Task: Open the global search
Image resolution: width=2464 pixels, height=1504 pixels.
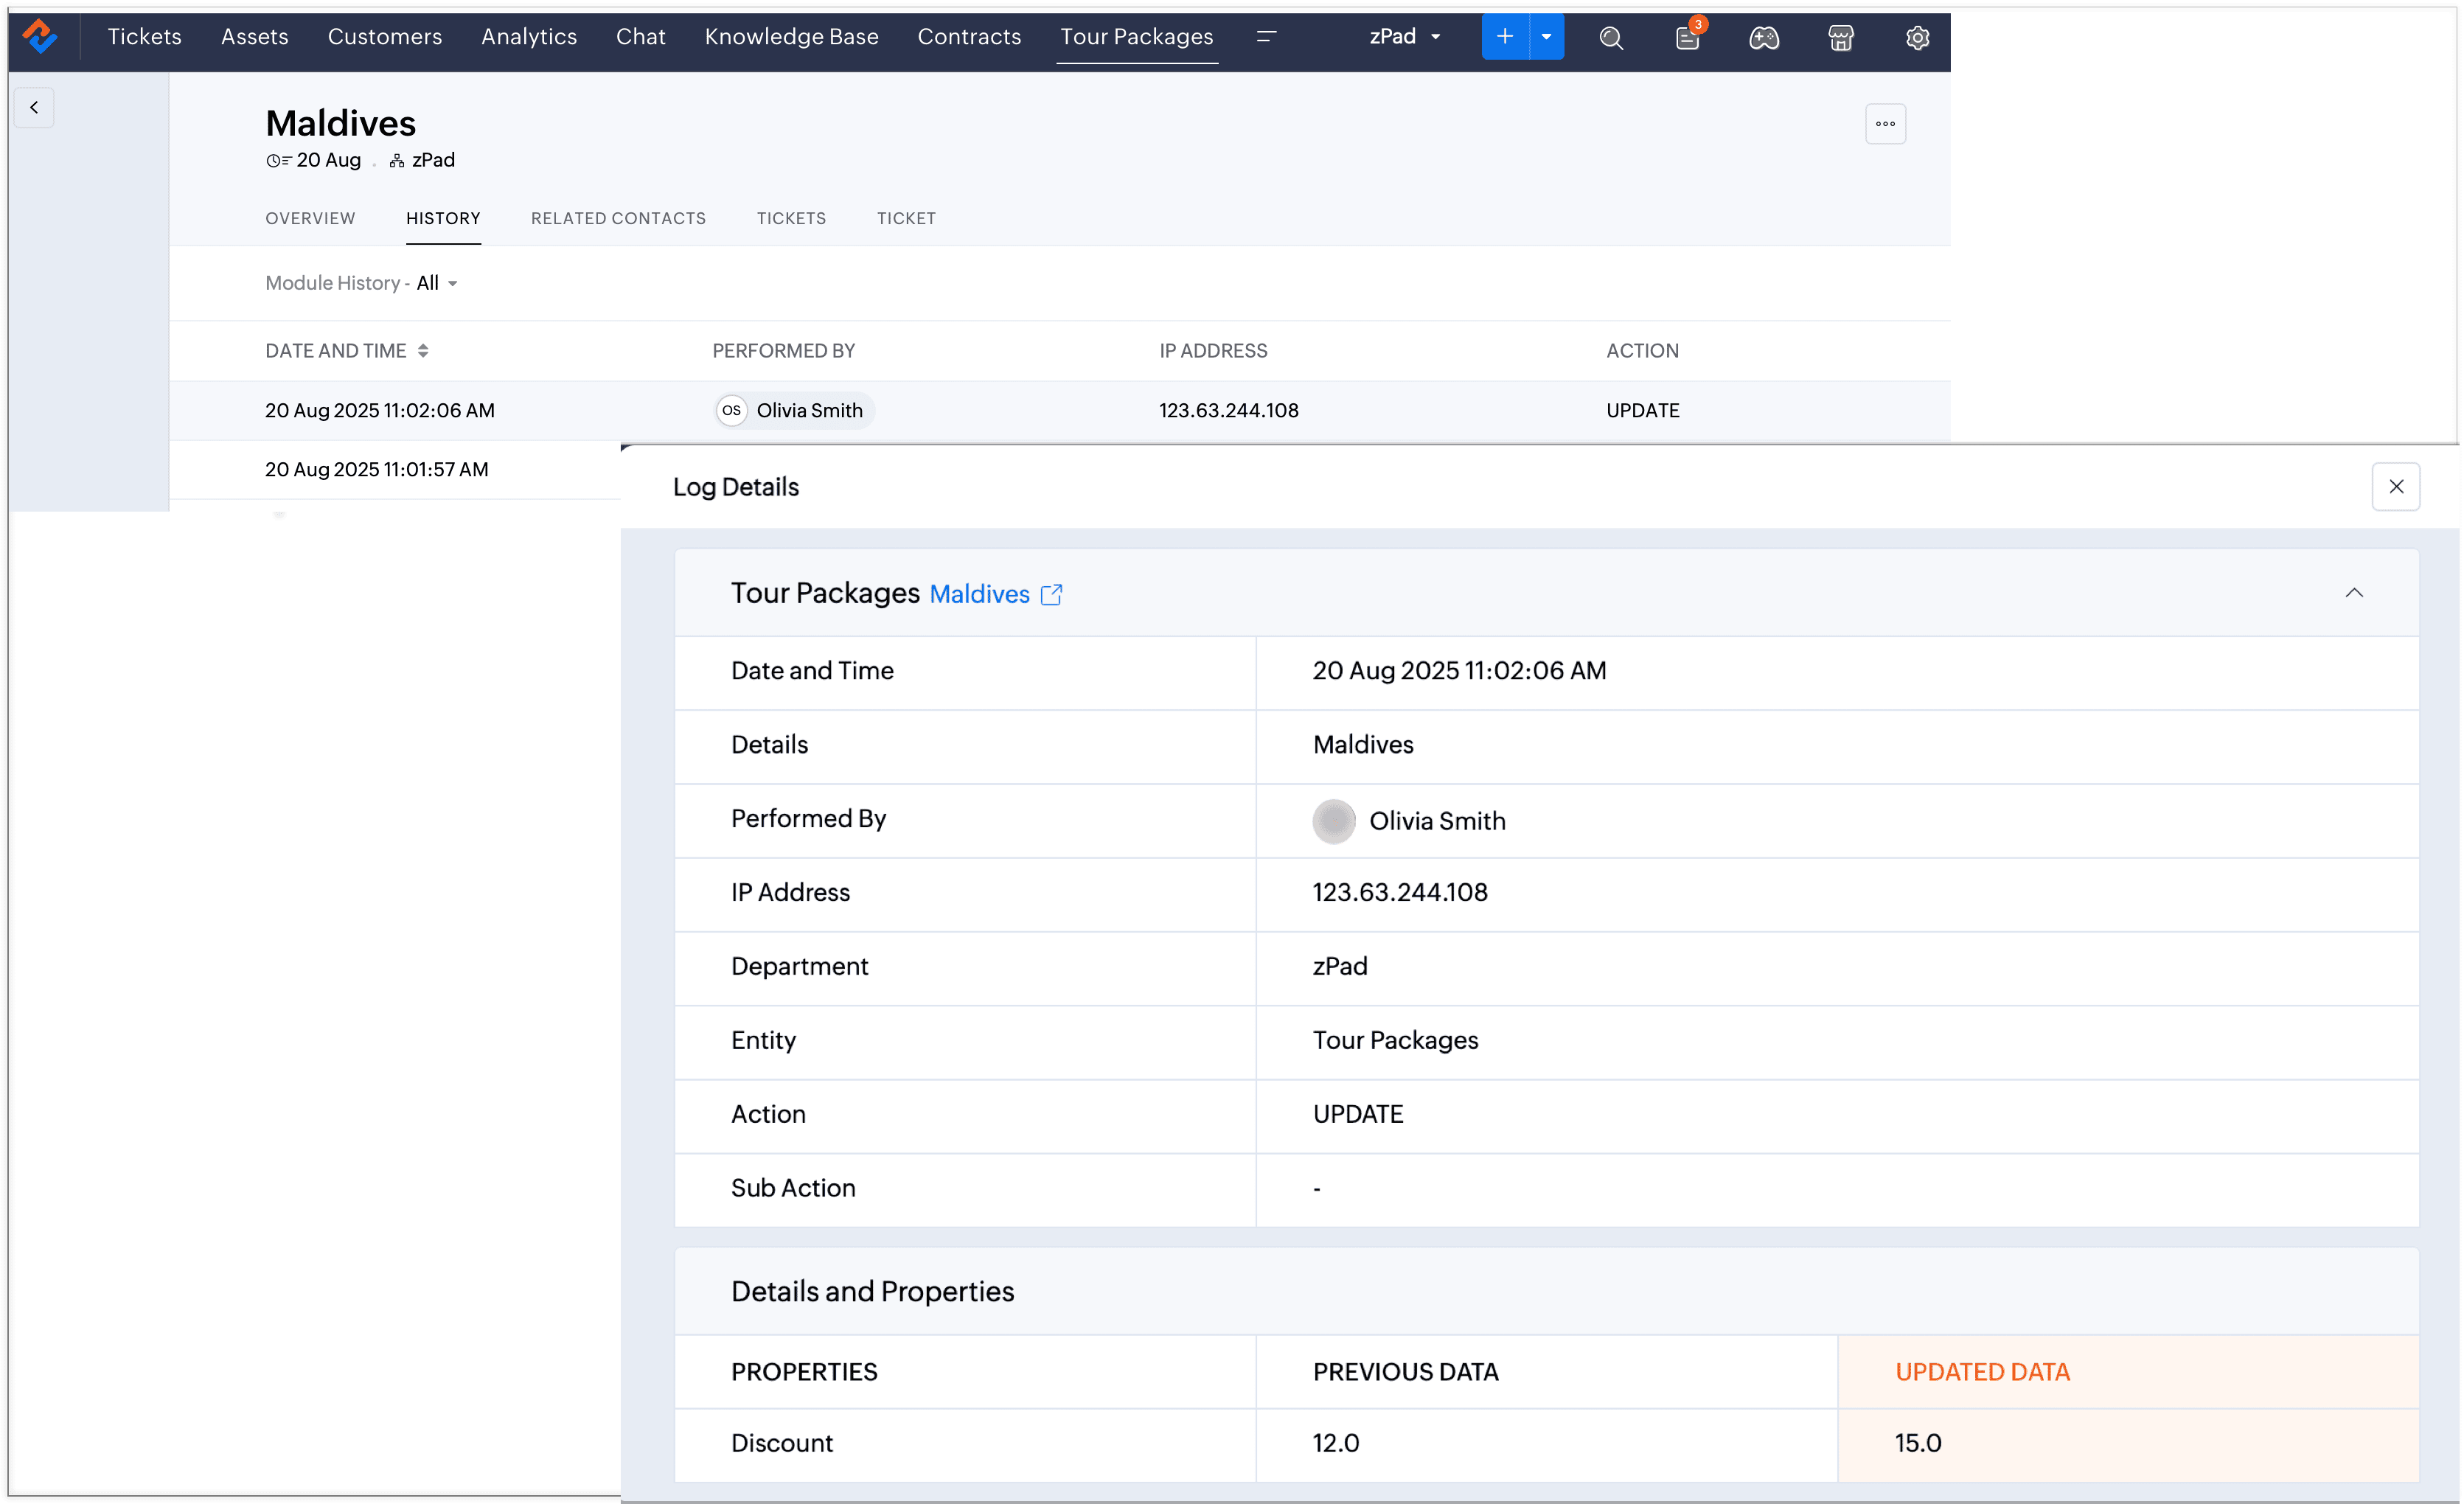Action: 1610,37
